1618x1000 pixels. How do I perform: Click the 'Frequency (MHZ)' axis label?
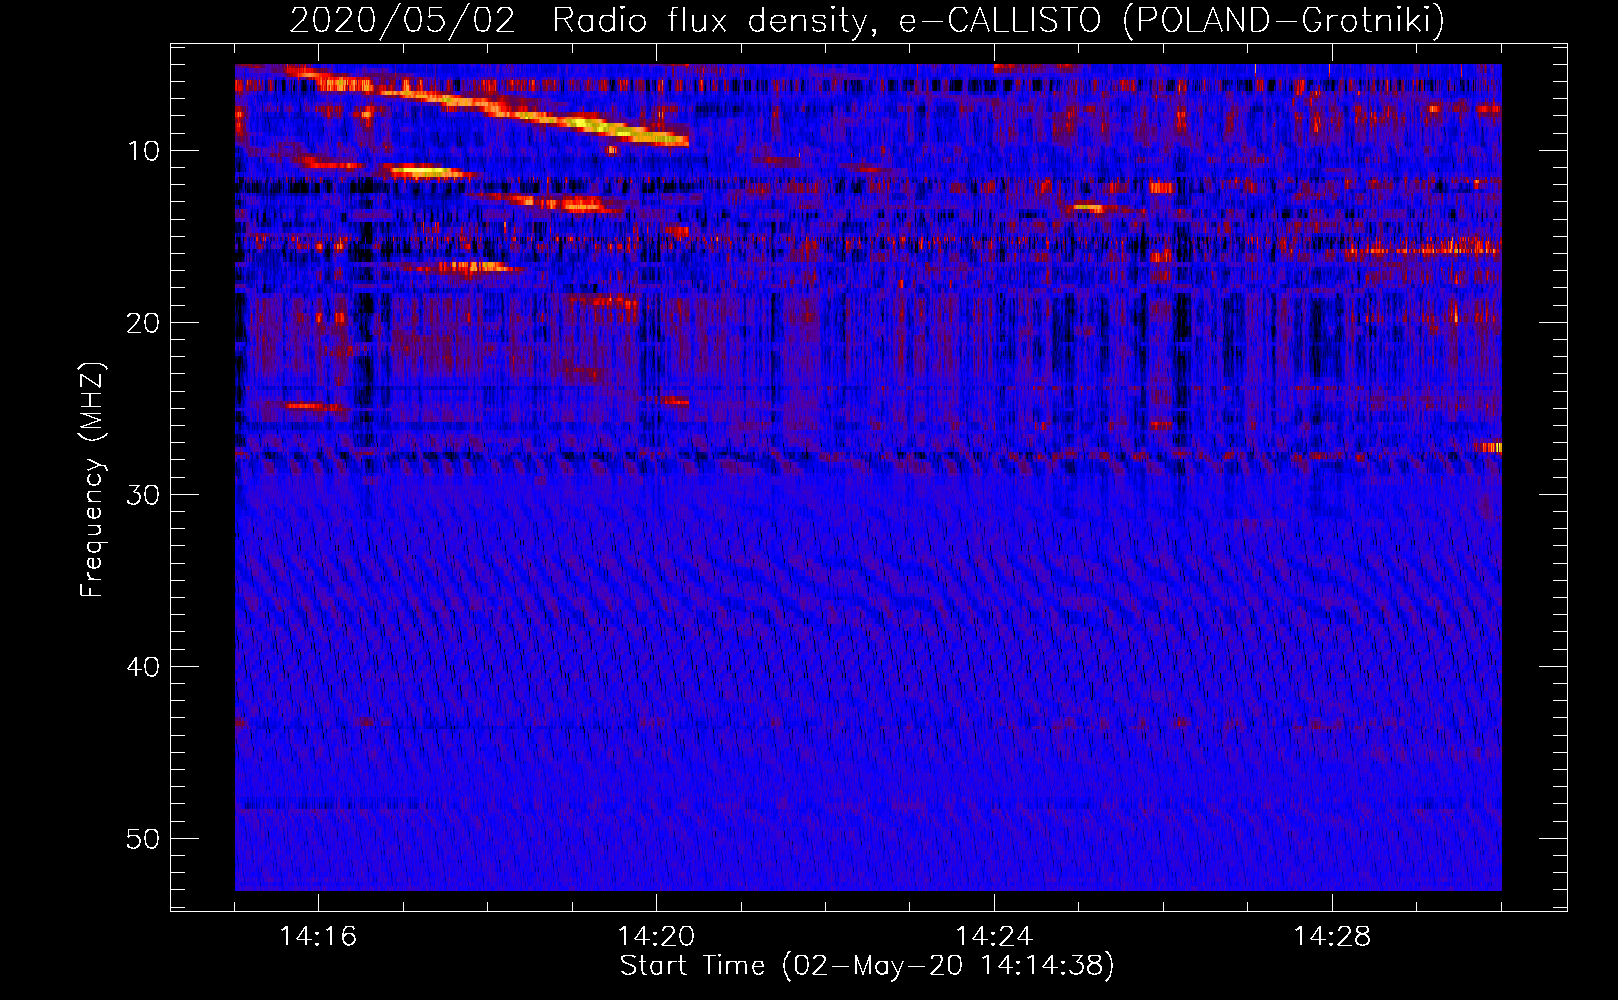click(92, 480)
